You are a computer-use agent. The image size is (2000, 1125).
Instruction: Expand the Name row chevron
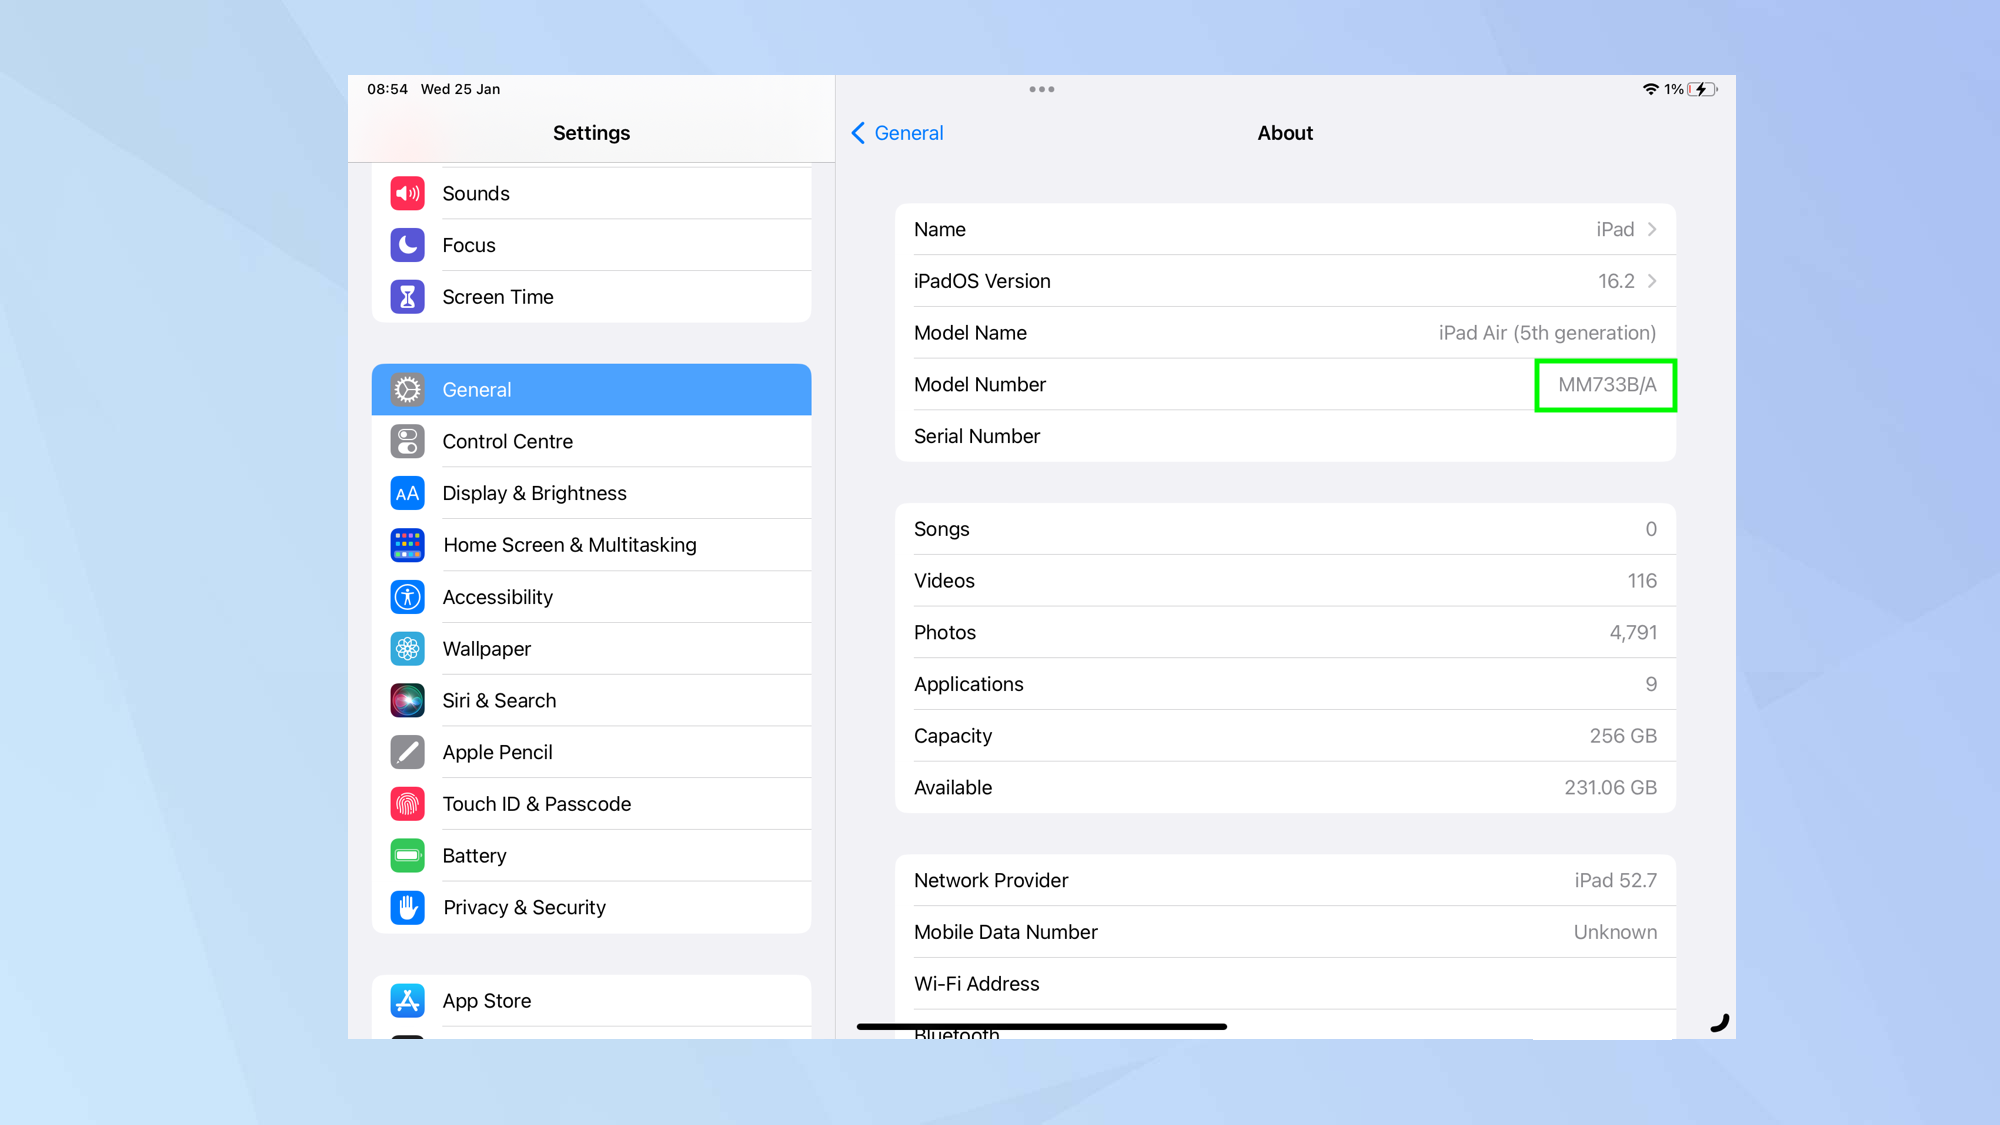(x=1652, y=229)
